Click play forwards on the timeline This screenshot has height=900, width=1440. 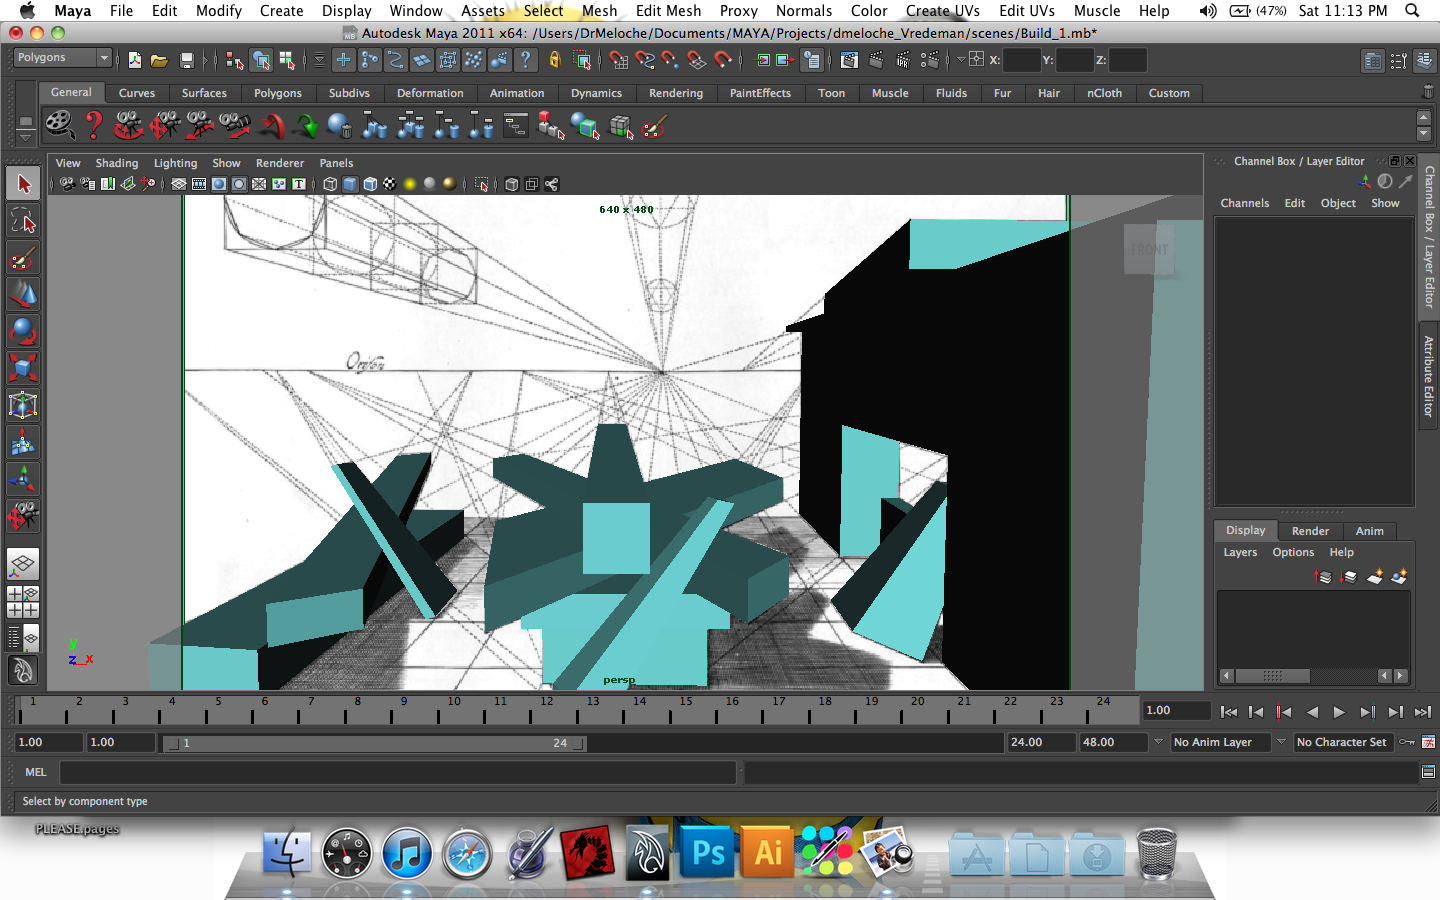tap(1339, 712)
